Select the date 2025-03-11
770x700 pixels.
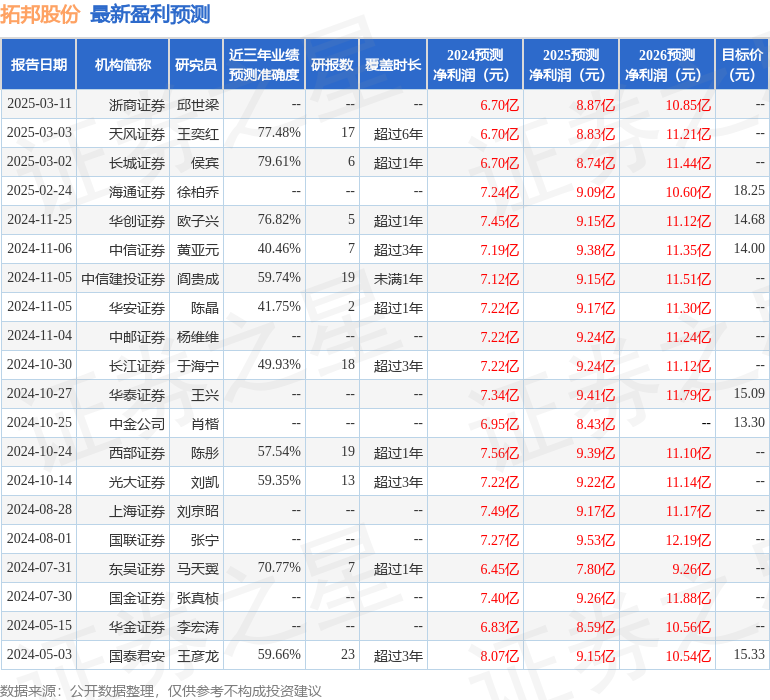(x=39, y=104)
